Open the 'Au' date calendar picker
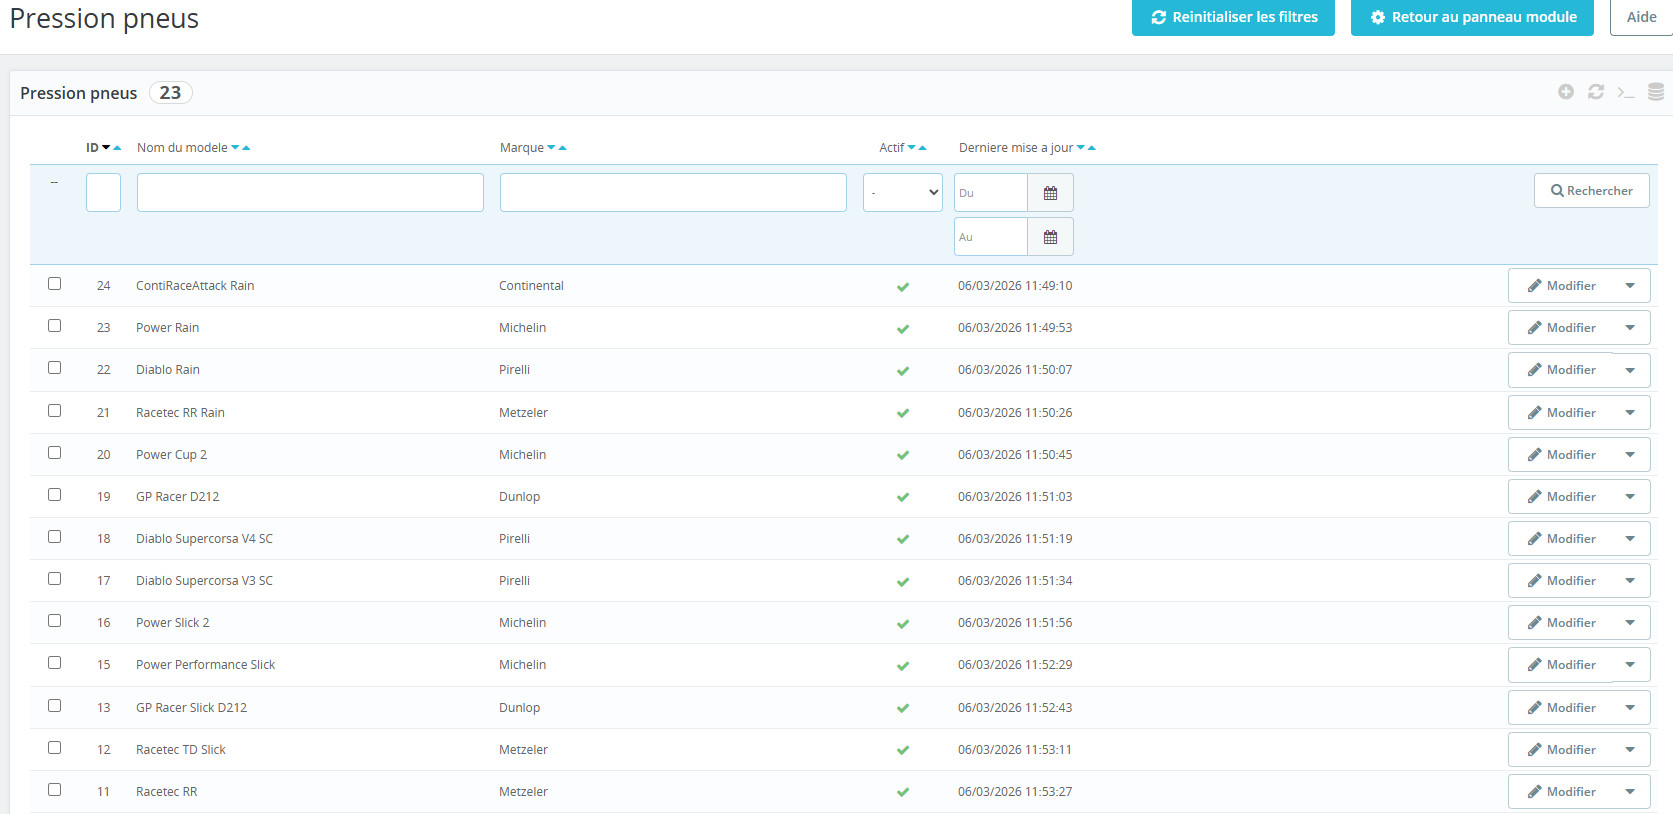The width and height of the screenshot is (1673, 814). coord(1050,237)
